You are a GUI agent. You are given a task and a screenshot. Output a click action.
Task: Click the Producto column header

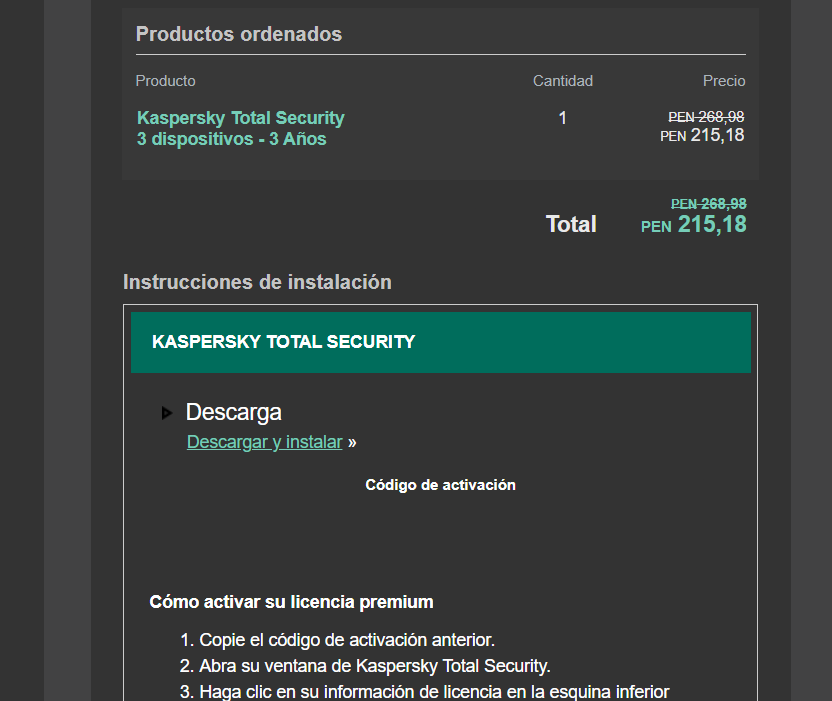(166, 81)
